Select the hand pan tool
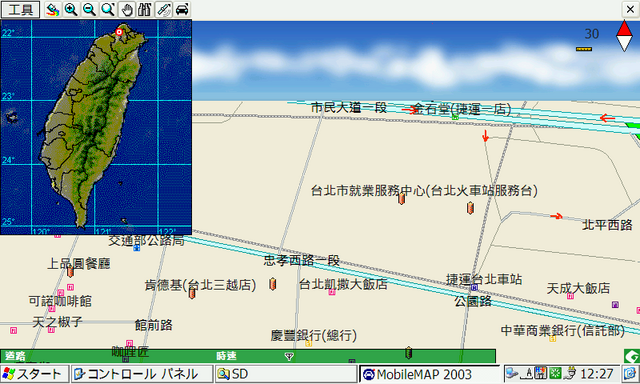 [x=127, y=9]
